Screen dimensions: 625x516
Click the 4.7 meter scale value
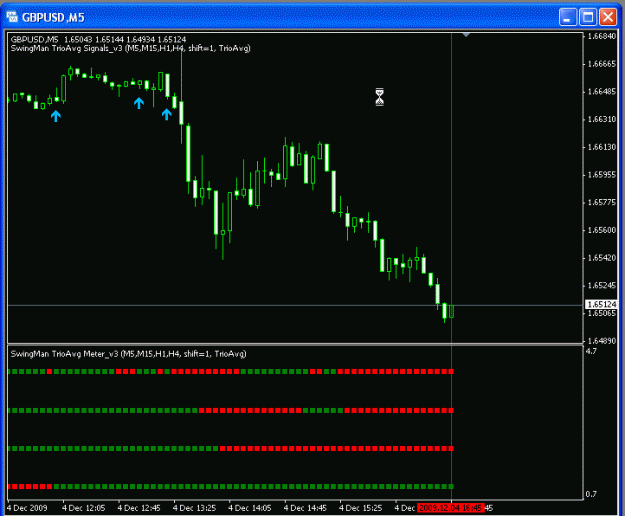(x=592, y=351)
